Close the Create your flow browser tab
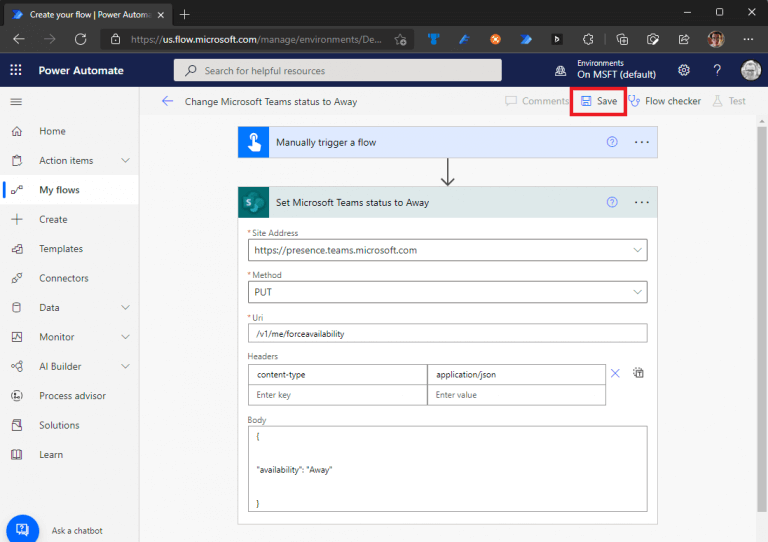This screenshot has height=542, width=768. tap(161, 15)
